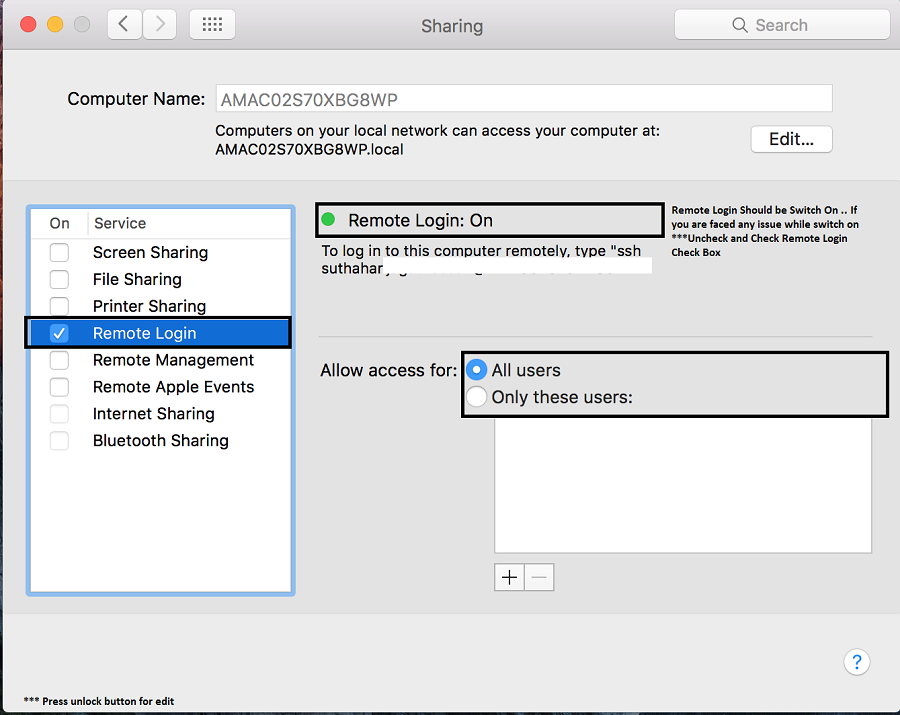Open the Edit... hostname button
This screenshot has width=900, height=715.
point(791,139)
